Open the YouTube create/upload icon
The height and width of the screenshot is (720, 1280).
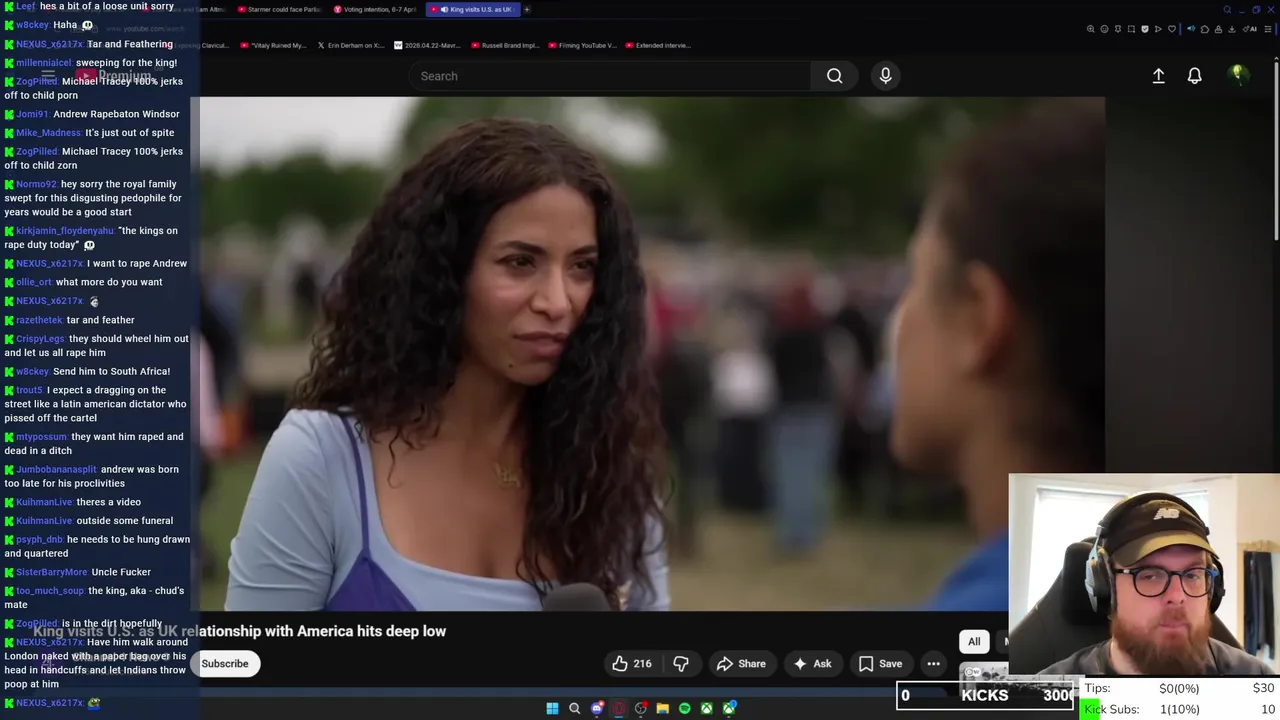pyautogui.click(x=1158, y=76)
